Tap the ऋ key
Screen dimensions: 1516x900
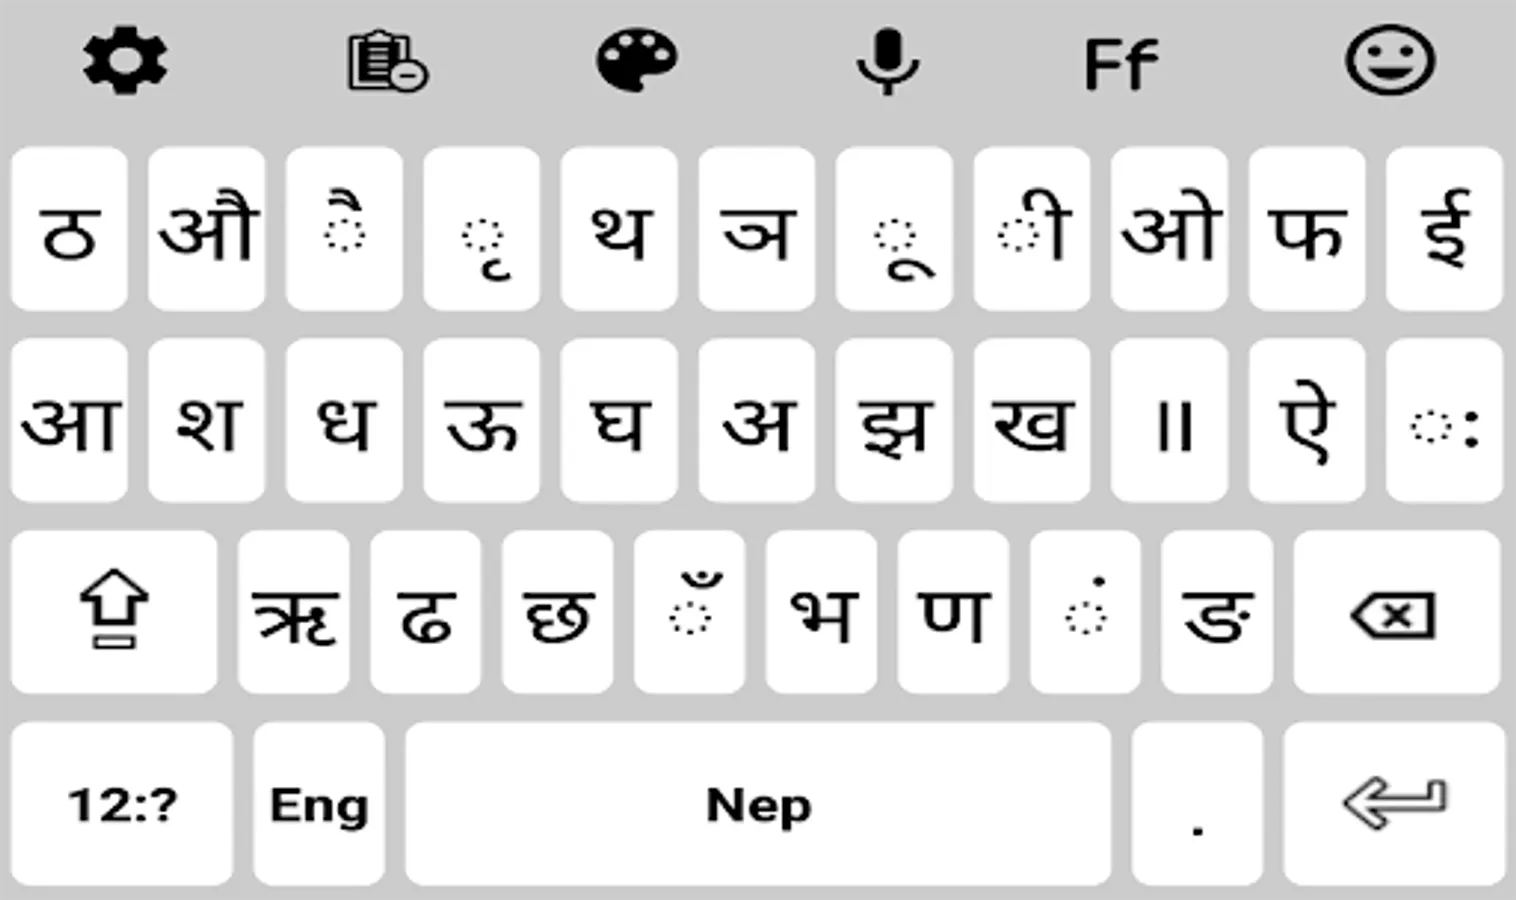tap(294, 612)
